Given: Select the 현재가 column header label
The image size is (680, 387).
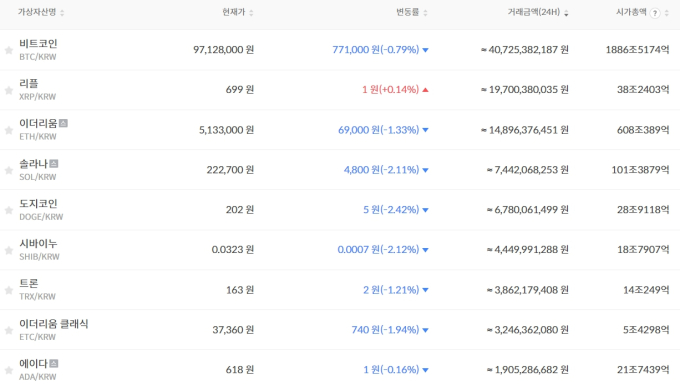Looking at the screenshot, I should [x=234, y=12].
